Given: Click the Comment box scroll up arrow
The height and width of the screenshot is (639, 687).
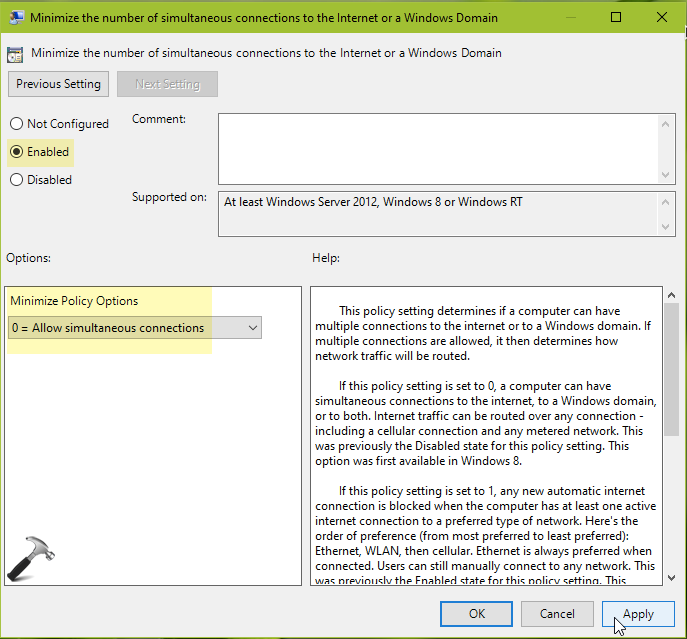Looking at the screenshot, I should point(666,124).
